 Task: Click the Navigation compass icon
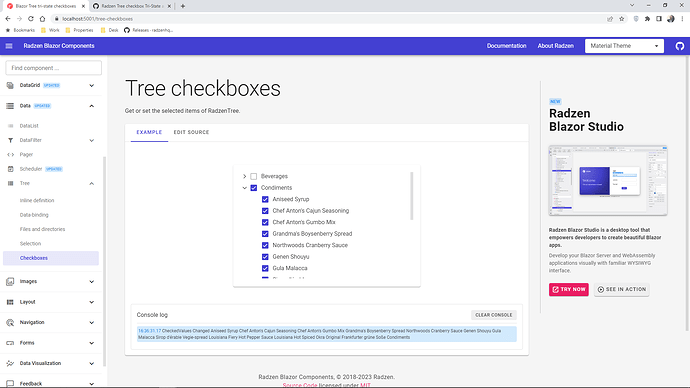point(10,322)
